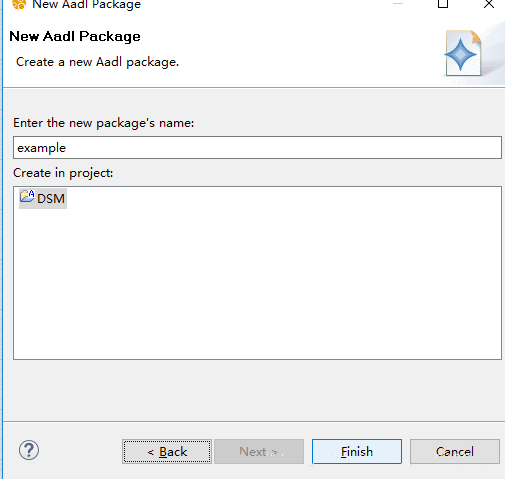Close the New Aadl Package dialog
The width and height of the screenshot is (505, 479).
[489, 4]
